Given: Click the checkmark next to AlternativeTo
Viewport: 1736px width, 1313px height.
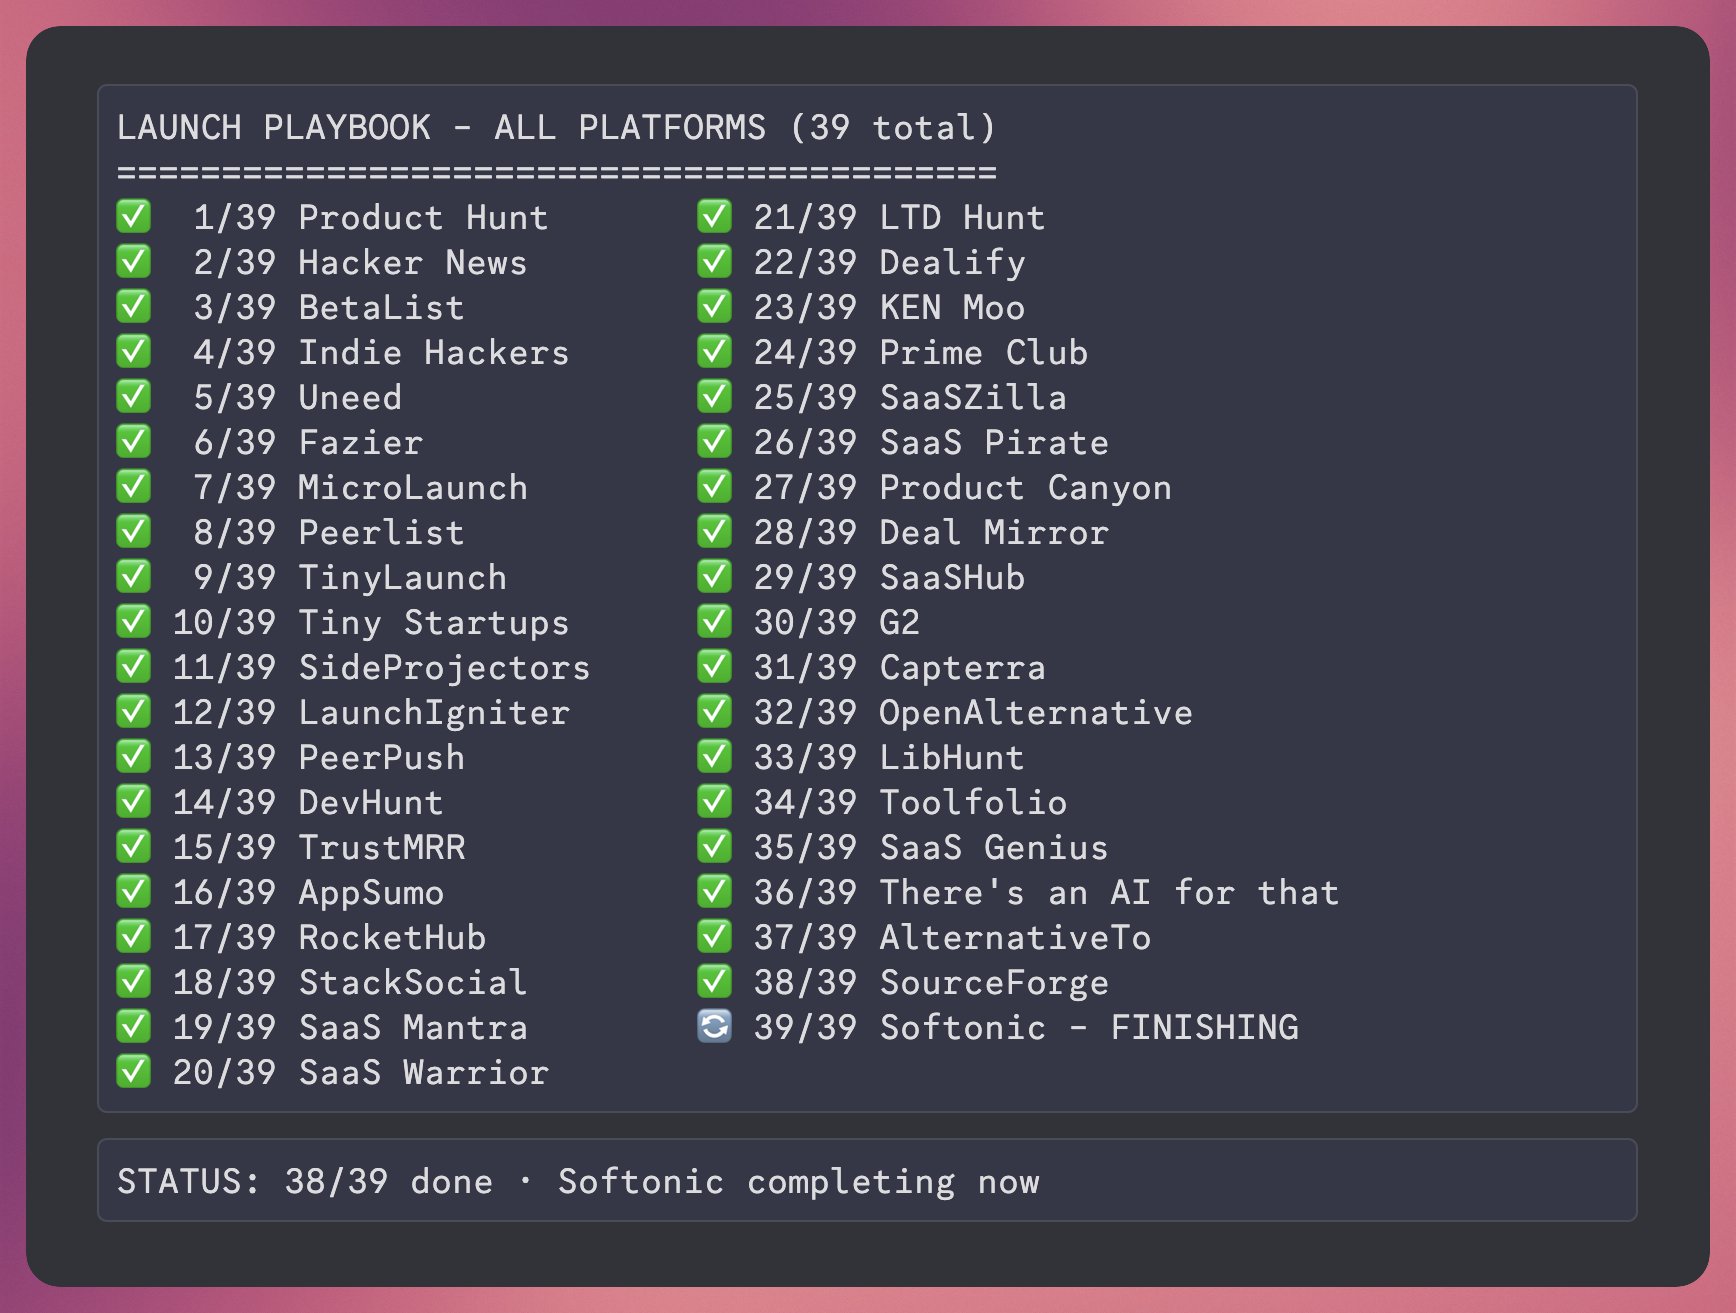Looking at the screenshot, I should pos(714,936).
